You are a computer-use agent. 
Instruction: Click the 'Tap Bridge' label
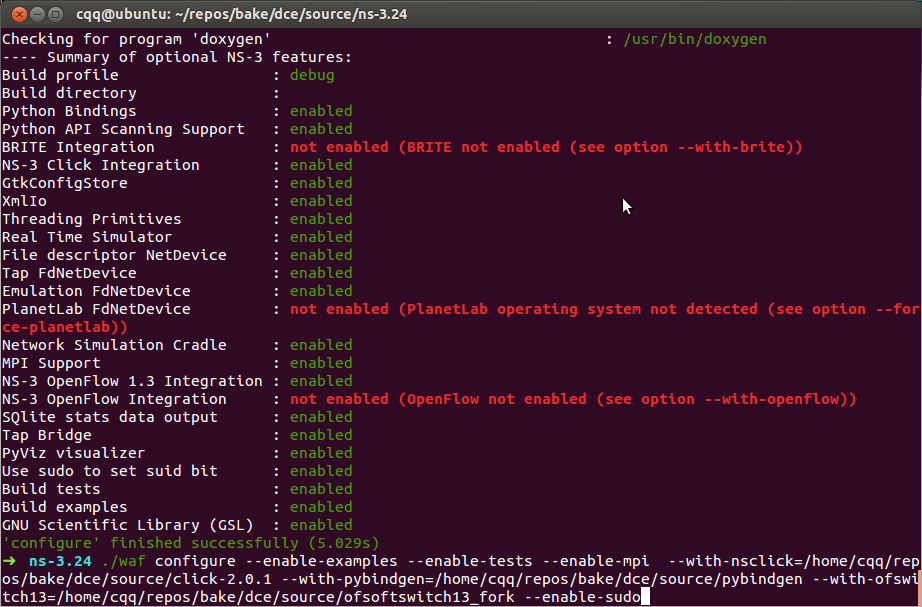[x=47, y=435]
